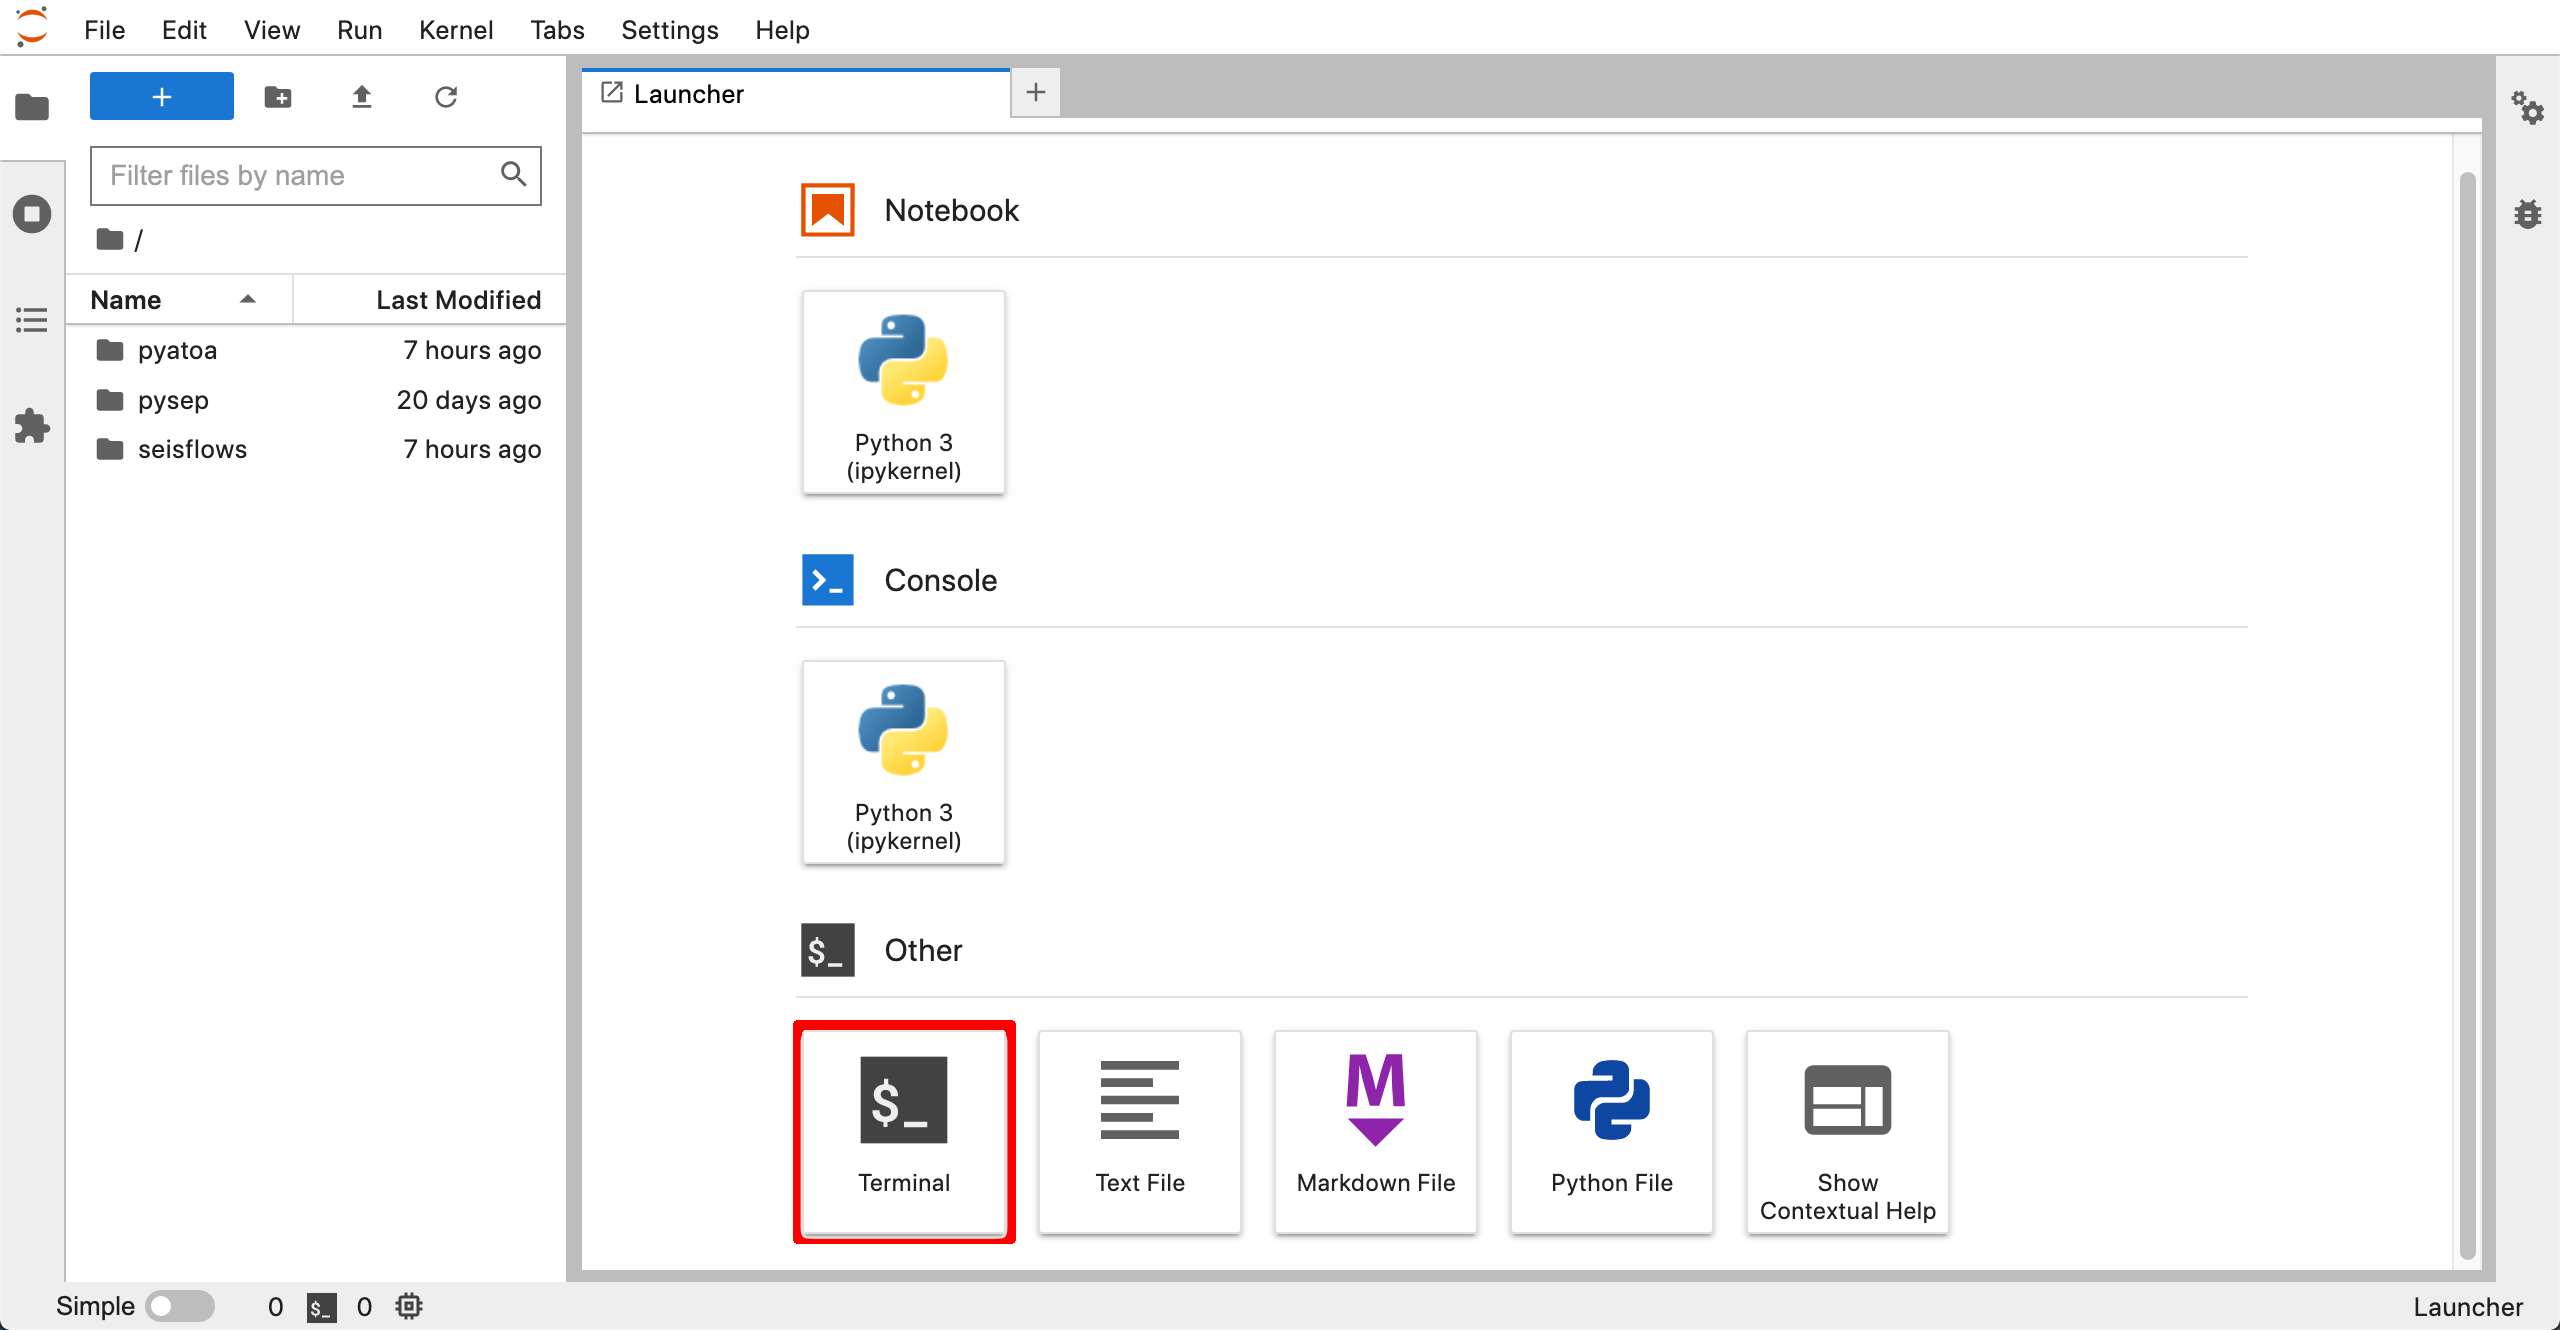
Task: Open the Run menu
Action: tap(359, 30)
